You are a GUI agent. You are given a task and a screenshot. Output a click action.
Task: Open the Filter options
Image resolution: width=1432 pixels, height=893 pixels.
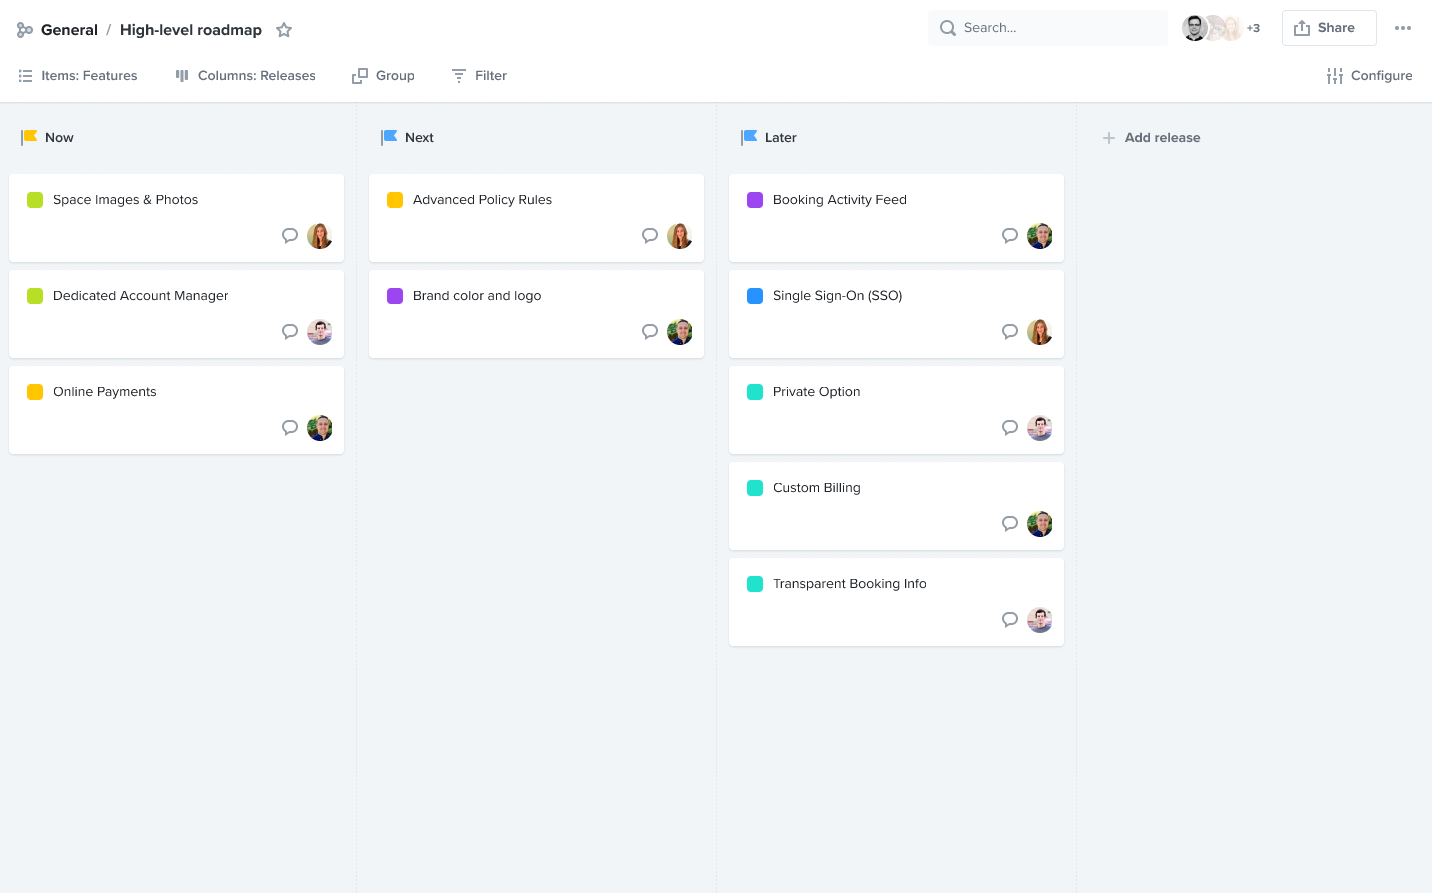coord(479,76)
